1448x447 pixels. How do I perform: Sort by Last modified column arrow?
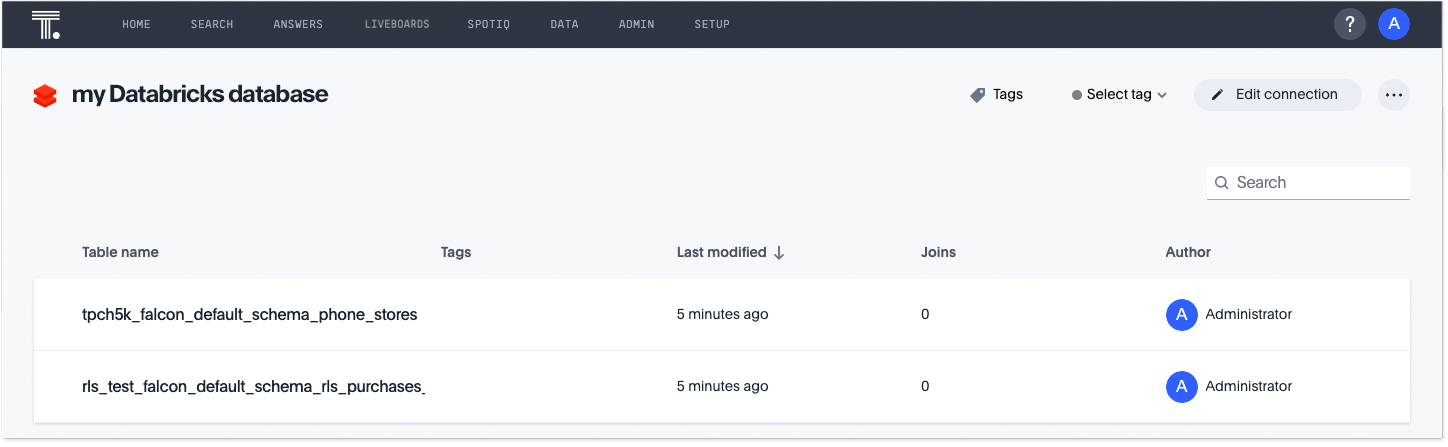tap(779, 253)
